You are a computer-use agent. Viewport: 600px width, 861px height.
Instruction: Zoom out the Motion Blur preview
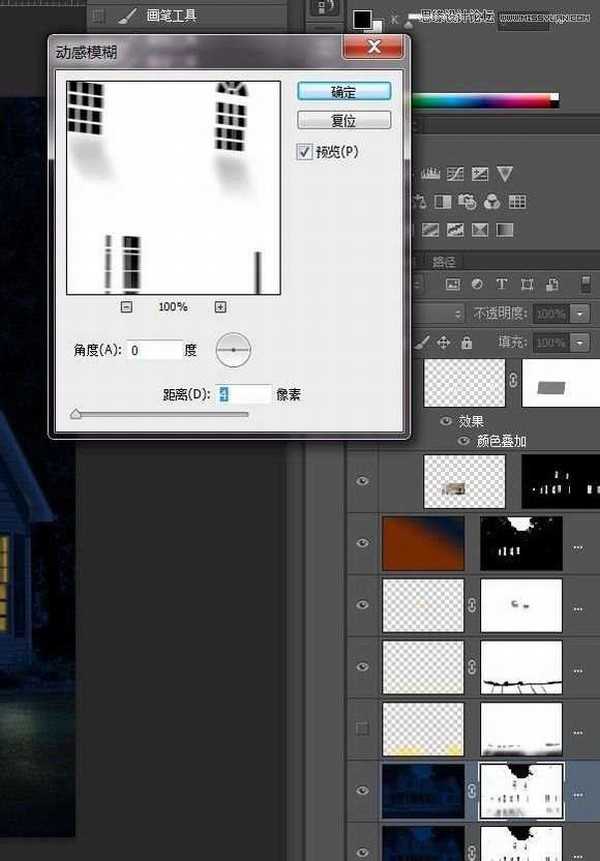[126, 307]
